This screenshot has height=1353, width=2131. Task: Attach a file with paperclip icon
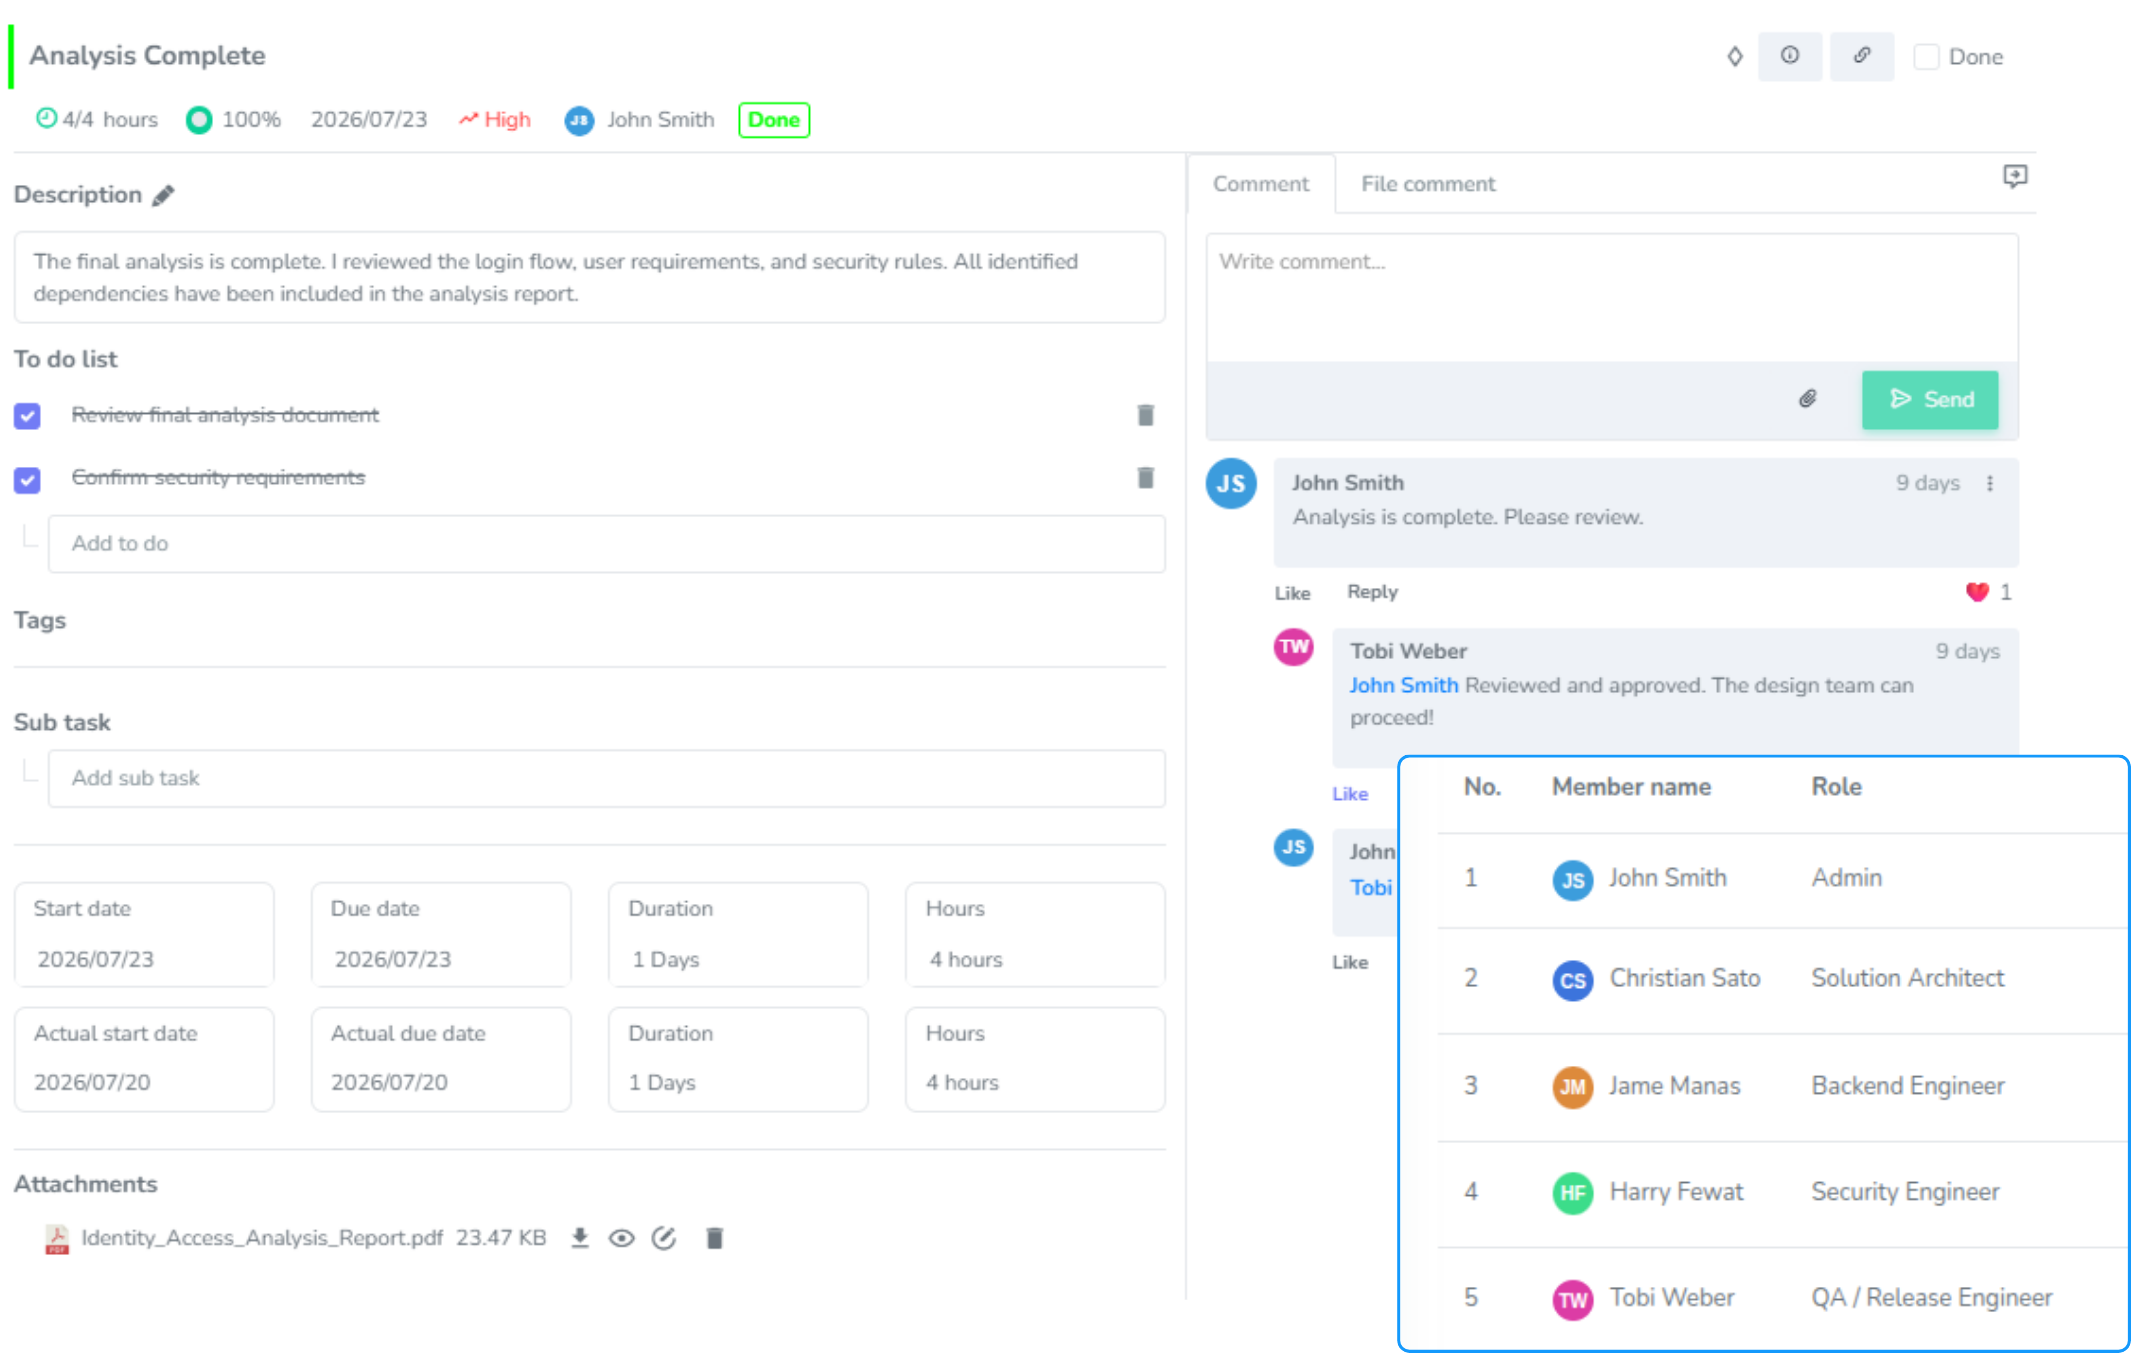pos(1808,399)
